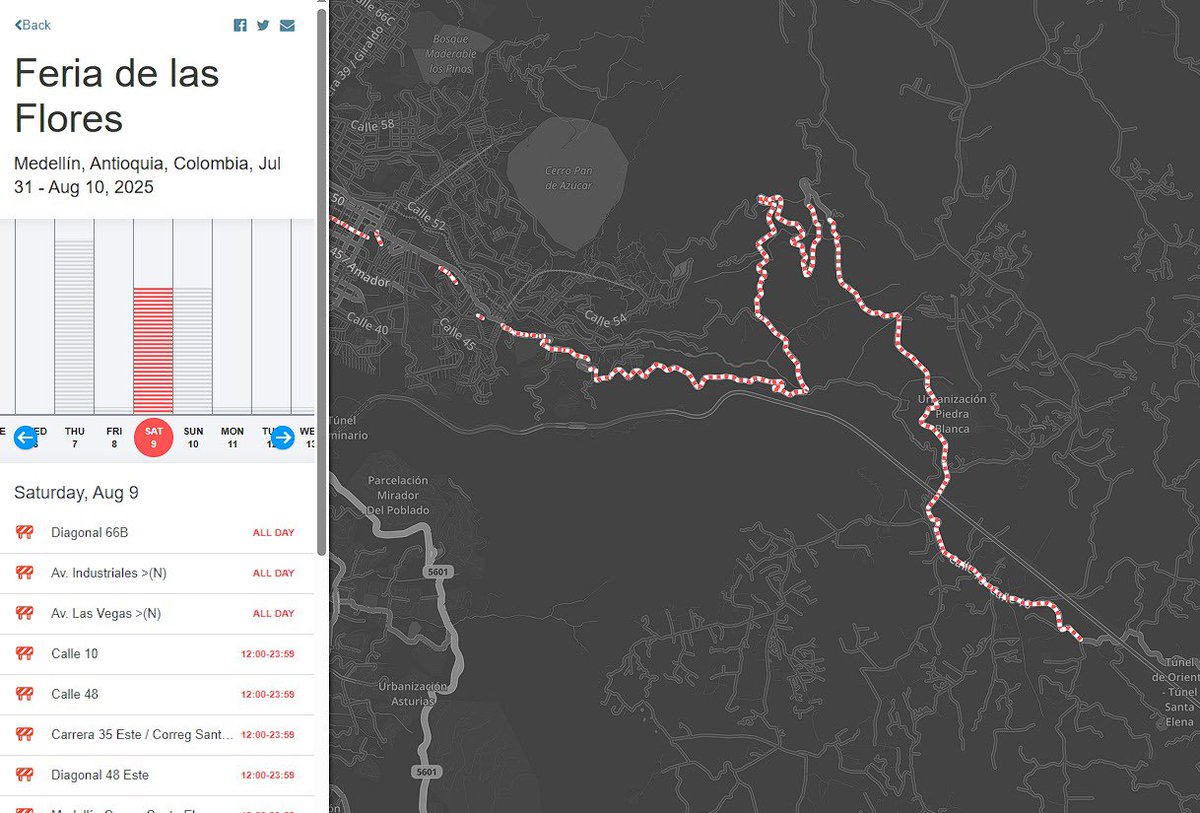Click the lower 5601 route shield
Viewport: 1200px width, 813px height.
coord(427,772)
